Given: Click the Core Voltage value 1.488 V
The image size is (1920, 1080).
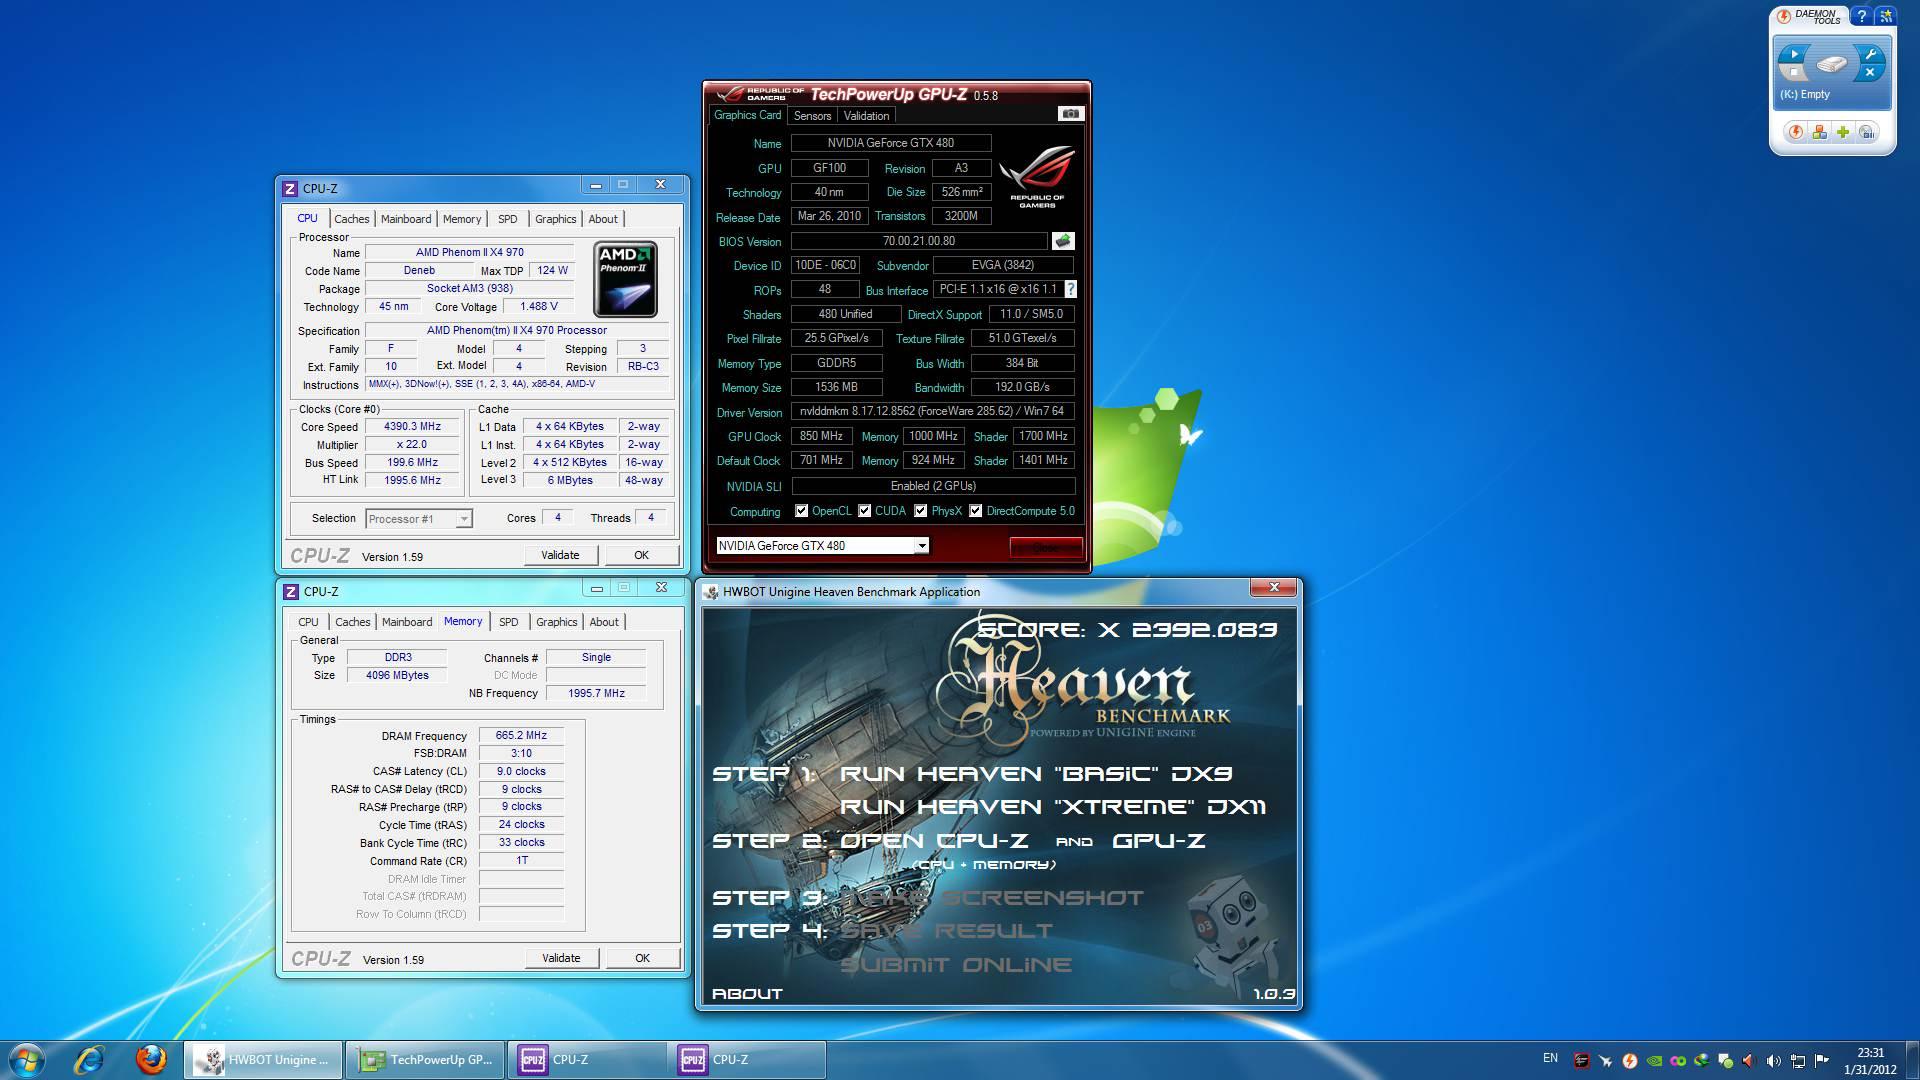Looking at the screenshot, I should 539,307.
